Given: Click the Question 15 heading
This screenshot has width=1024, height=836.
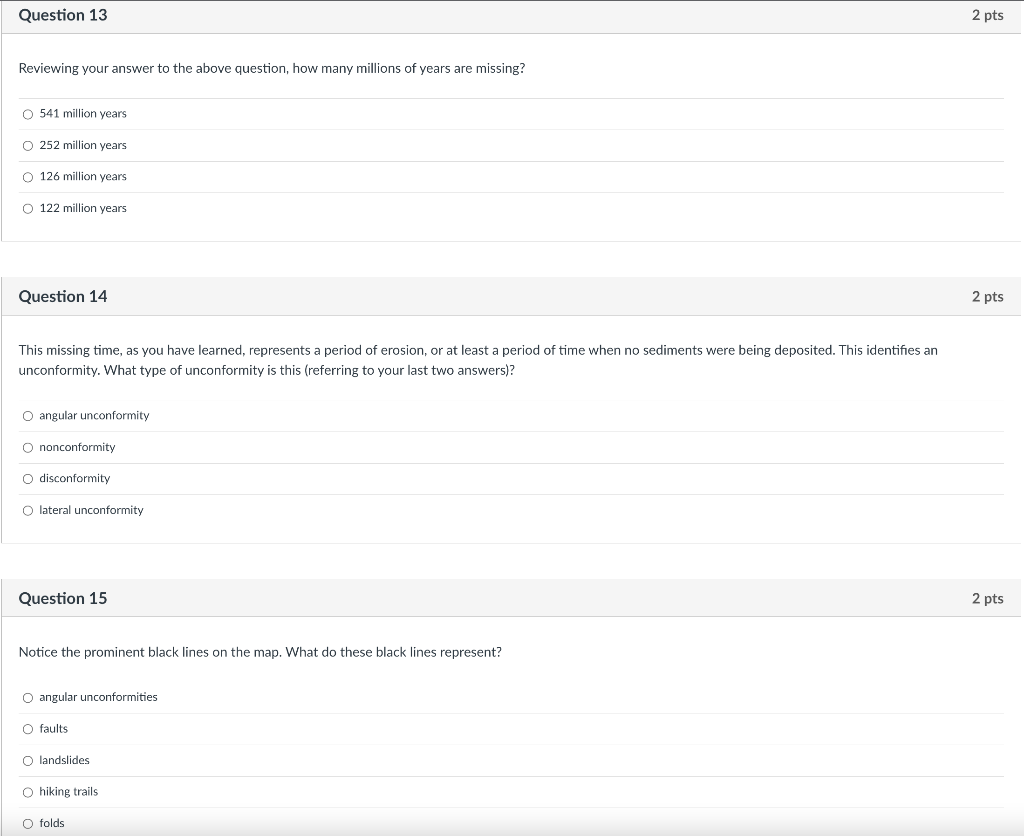Looking at the screenshot, I should coord(63,598).
